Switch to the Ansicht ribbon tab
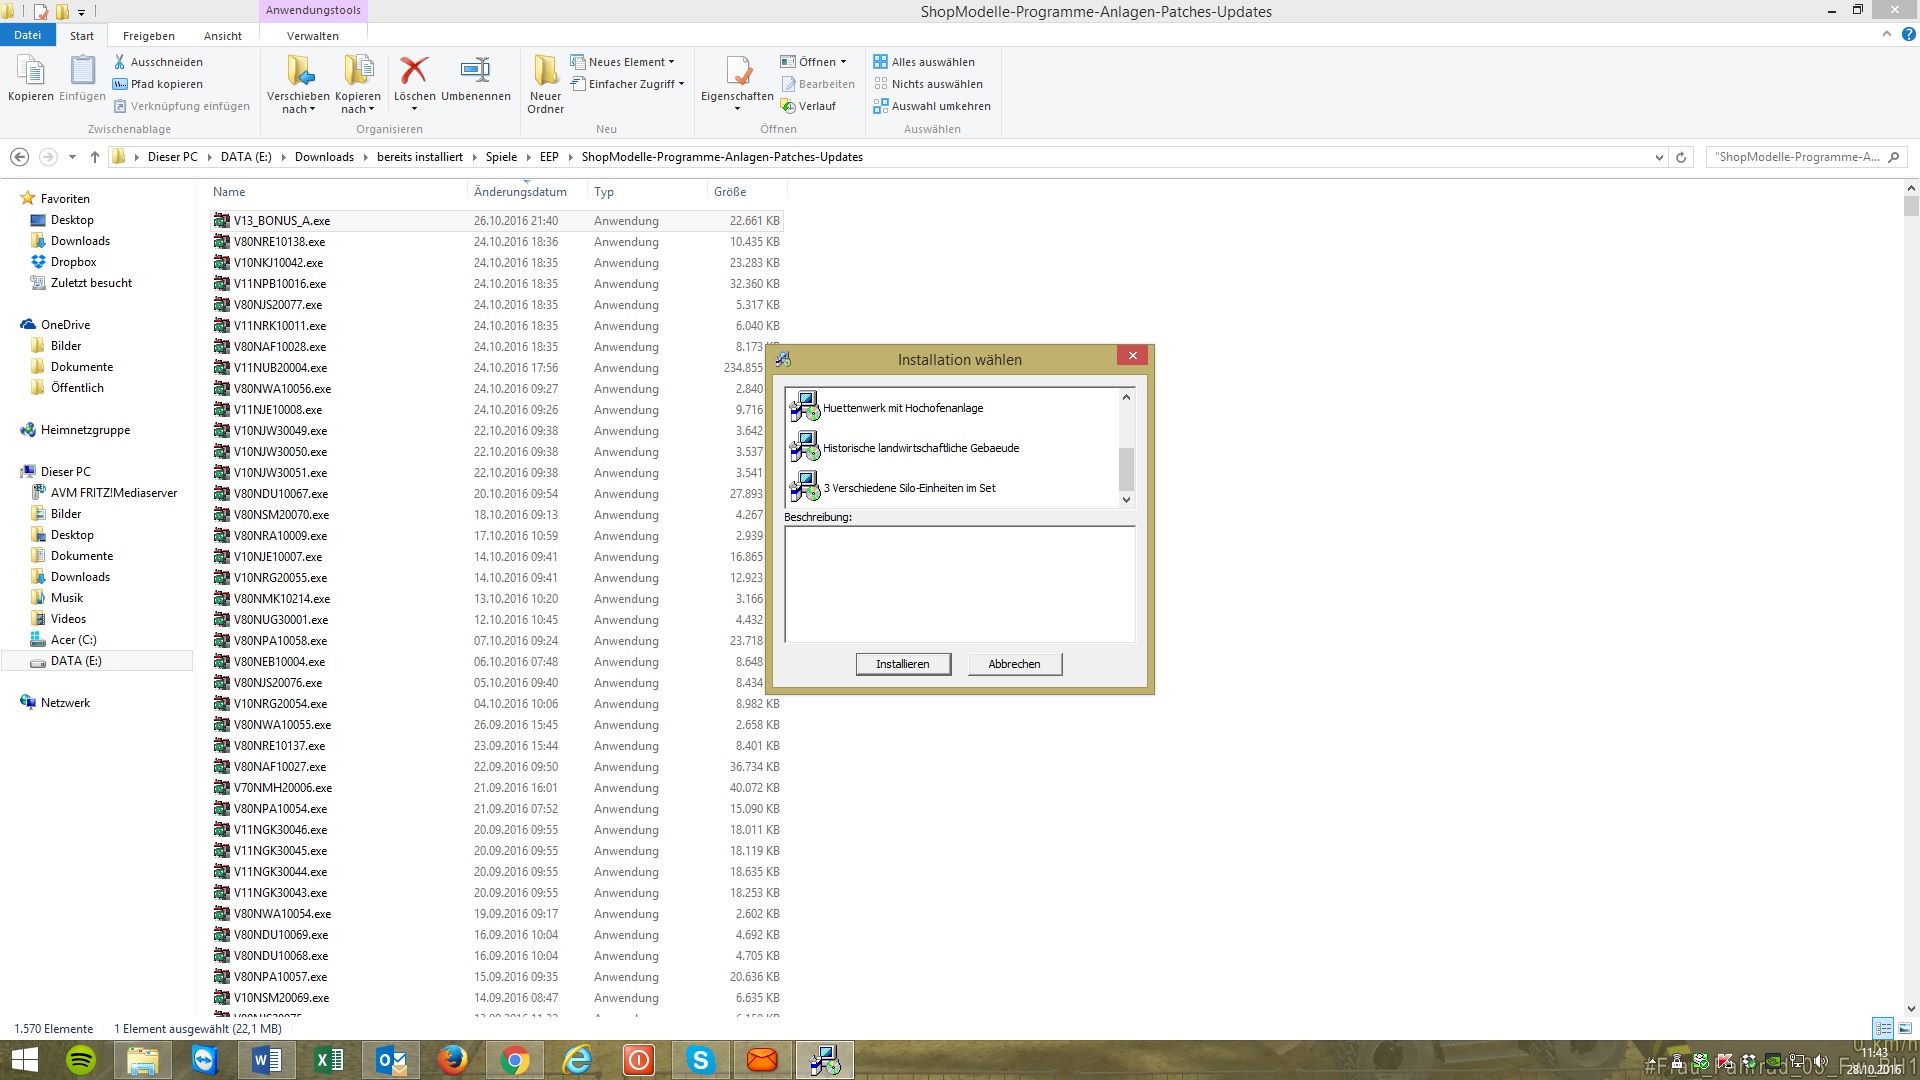Viewport: 1920px width, 1080px height. 222,36
